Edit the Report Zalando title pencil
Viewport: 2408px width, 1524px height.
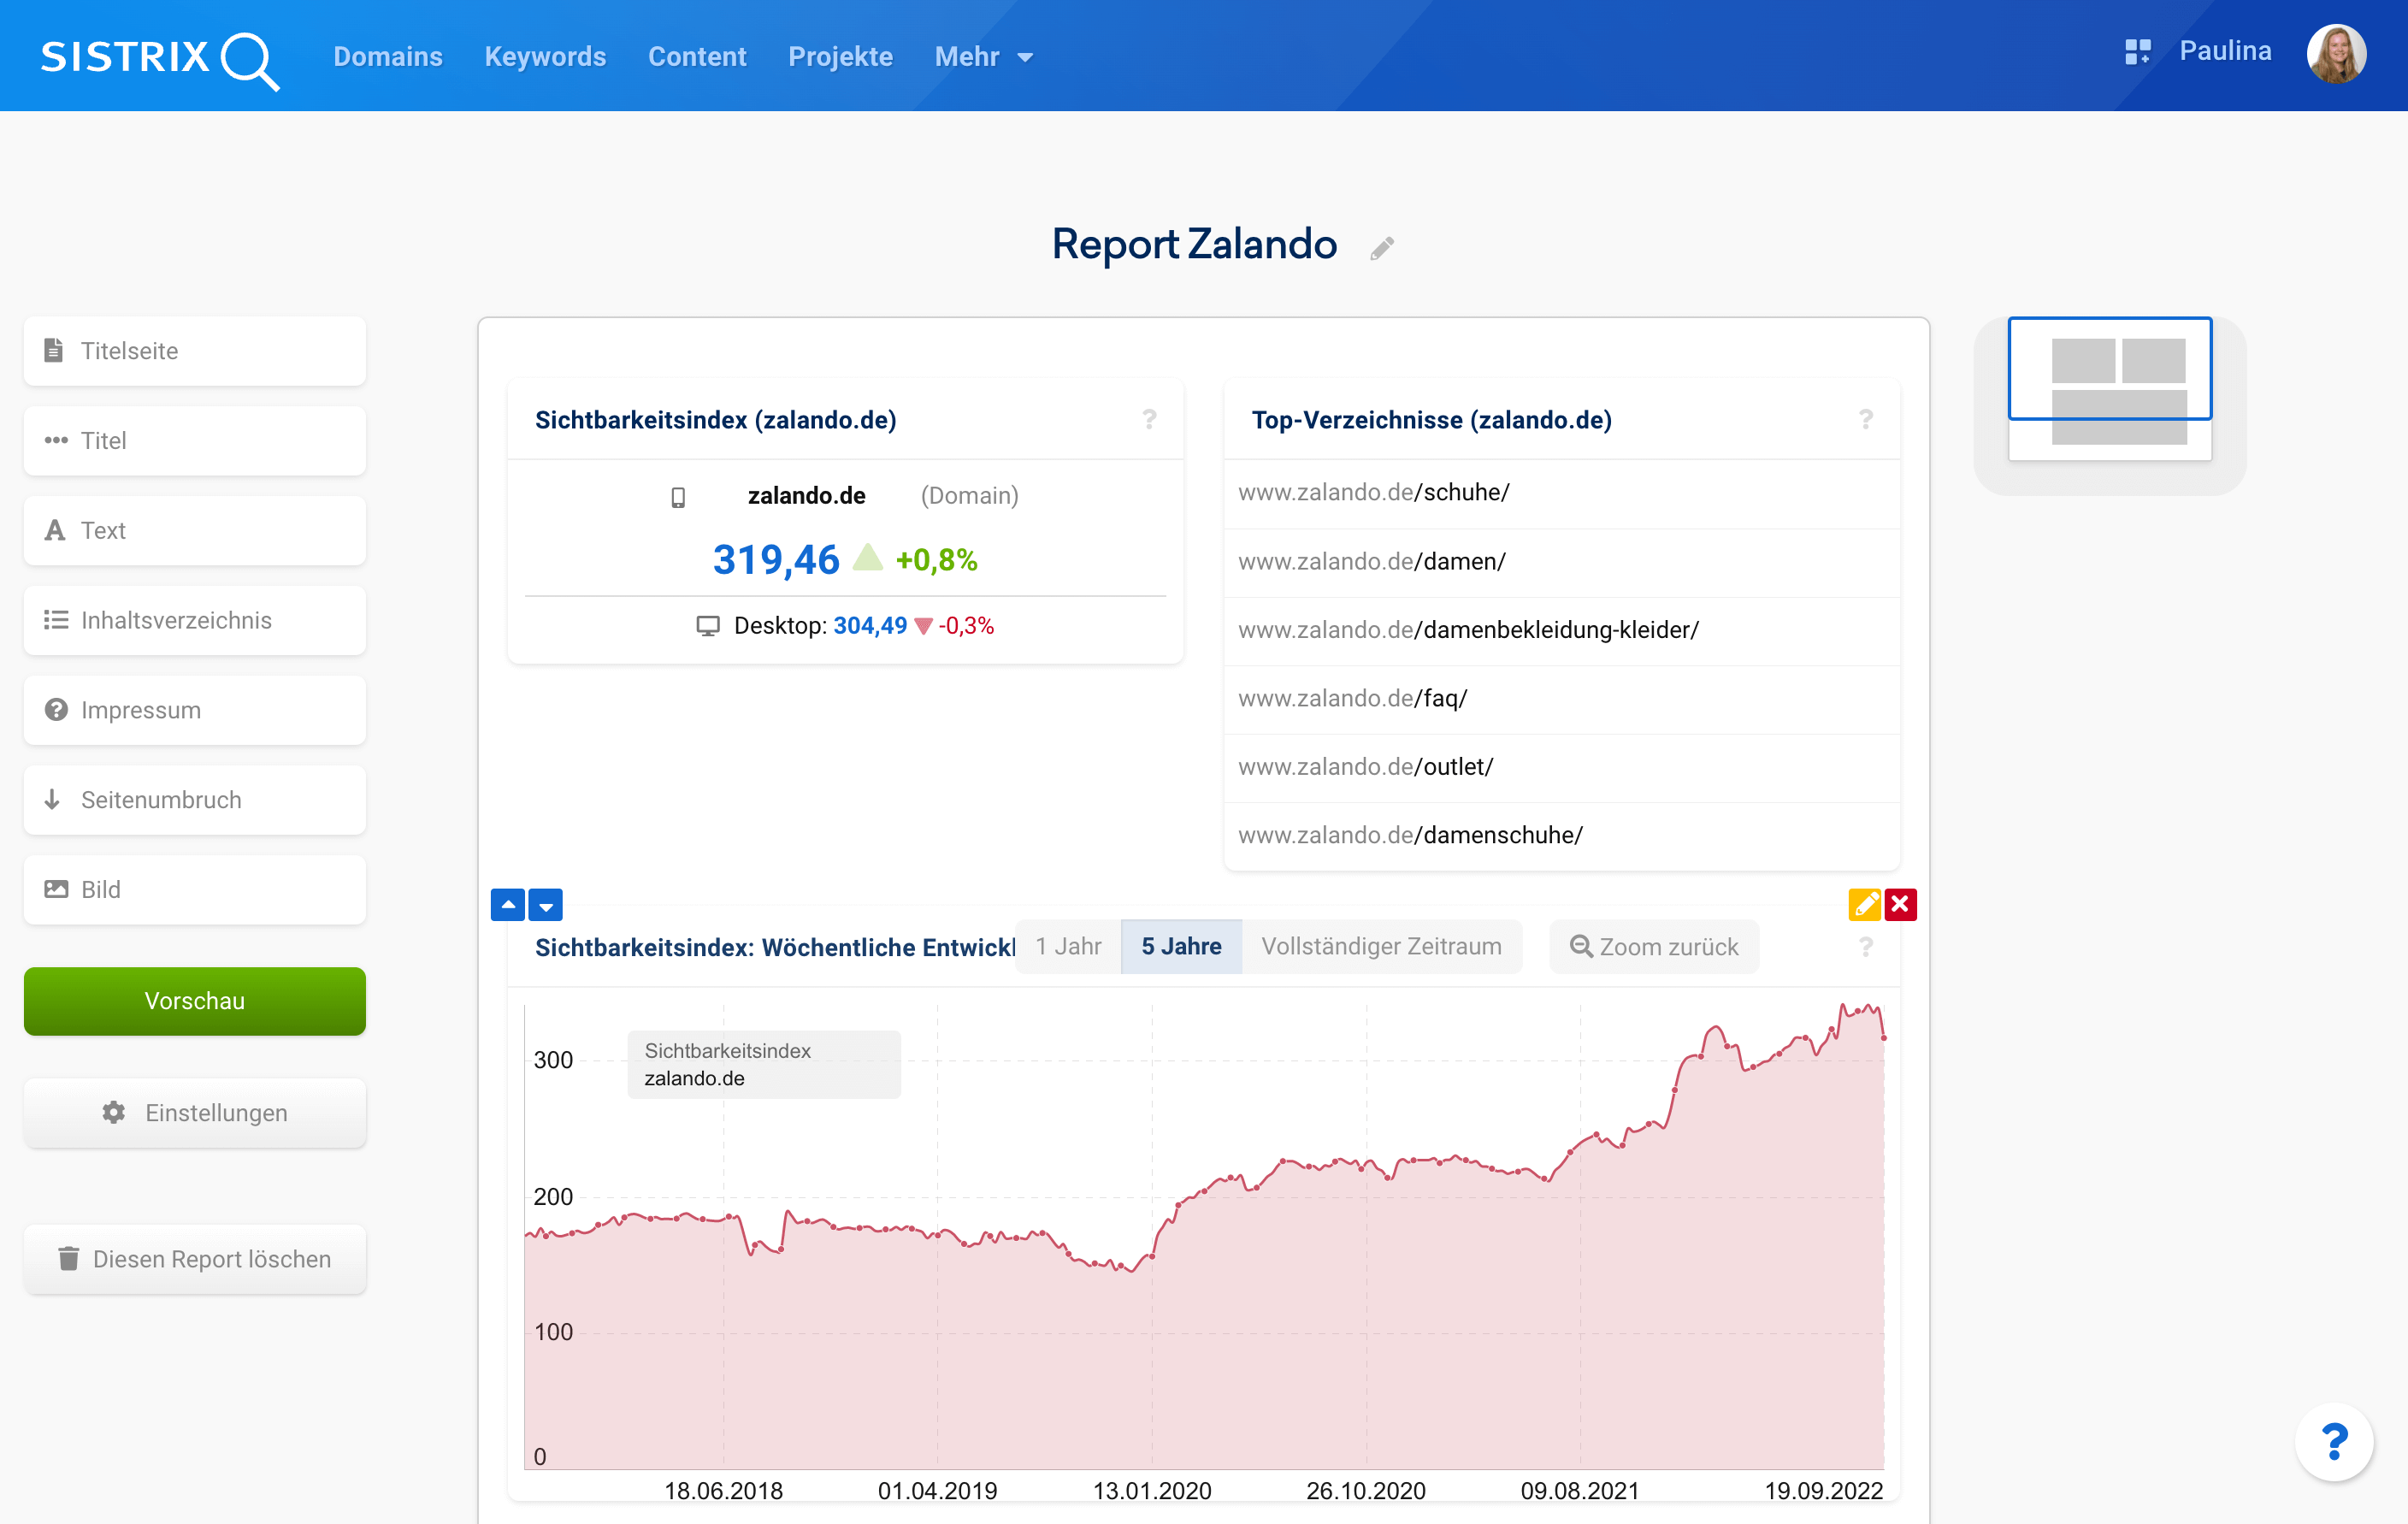point(1381,248)
